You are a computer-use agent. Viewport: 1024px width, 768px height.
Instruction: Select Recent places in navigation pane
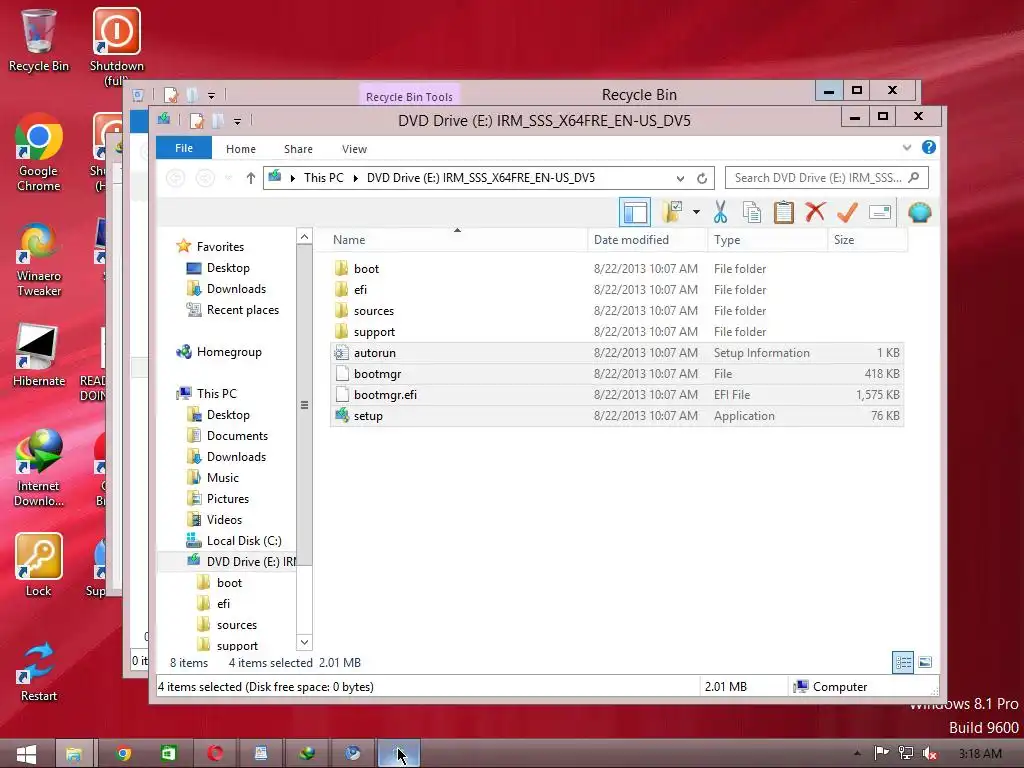tap(242, 310)
